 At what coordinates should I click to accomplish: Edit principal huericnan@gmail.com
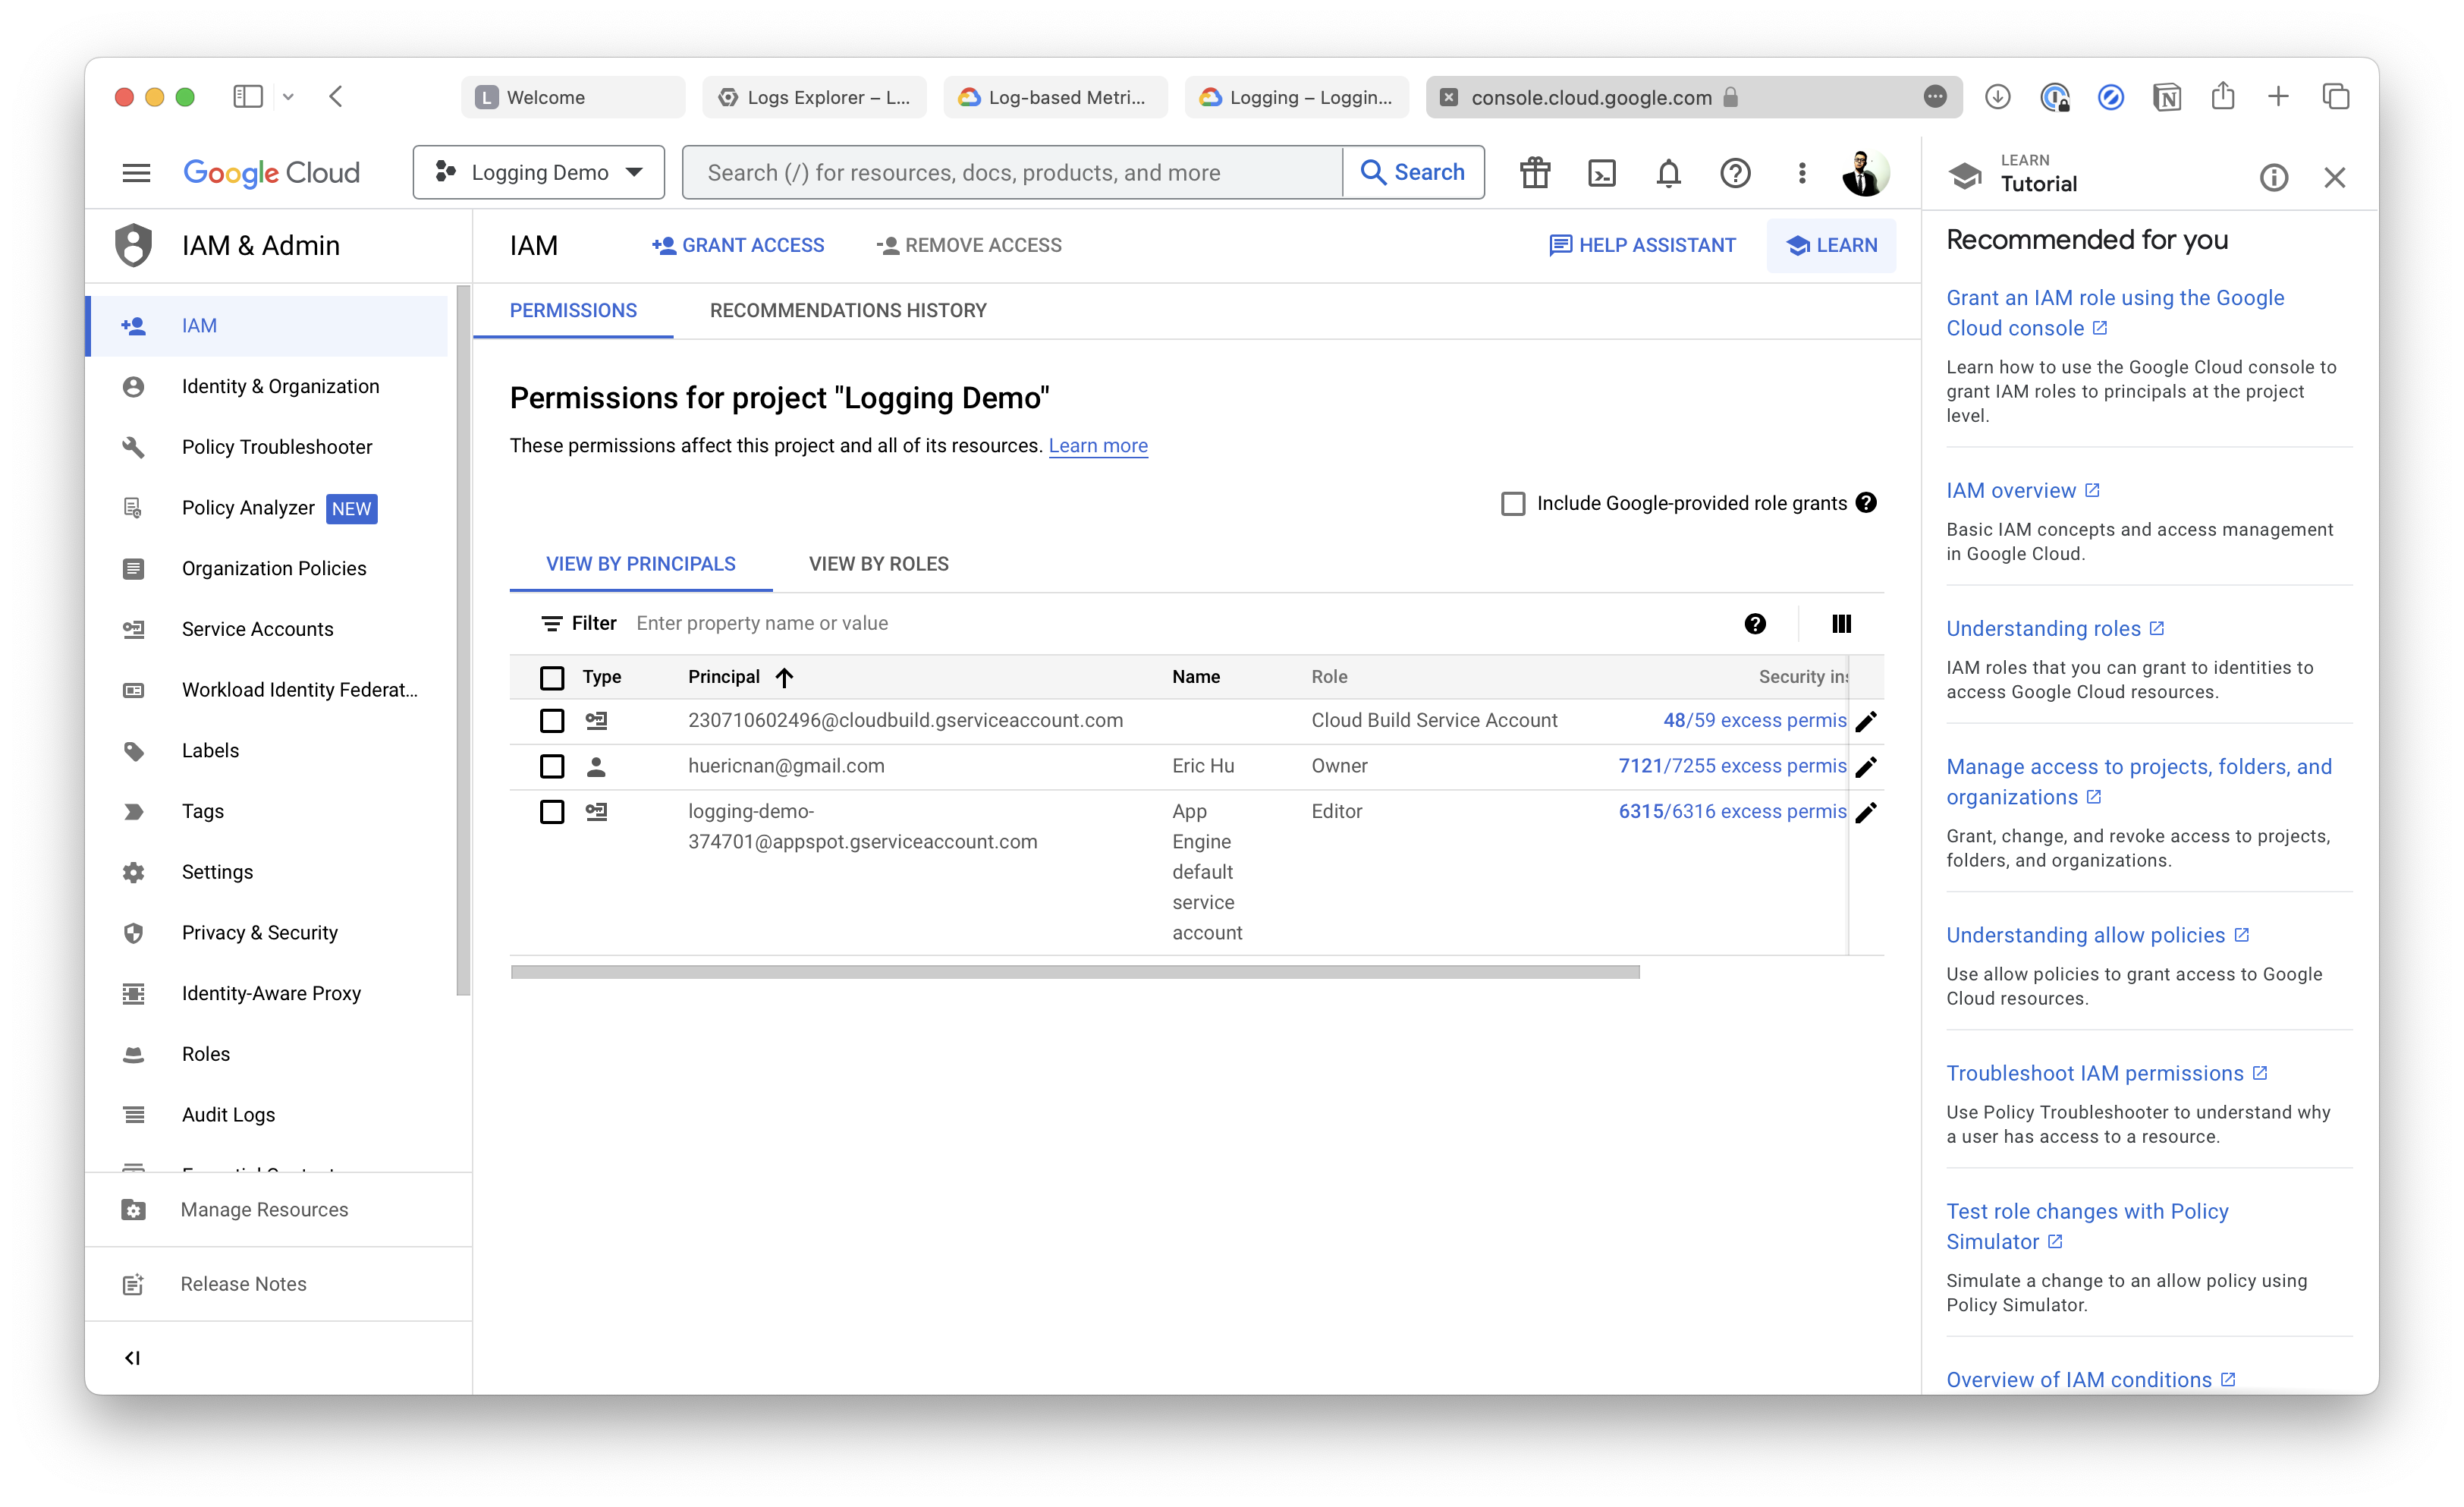1866,767
